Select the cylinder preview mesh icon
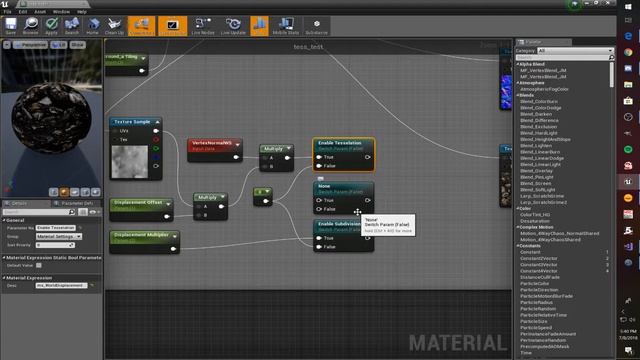Viewport: 640px width, 360px height. point(53,192)
